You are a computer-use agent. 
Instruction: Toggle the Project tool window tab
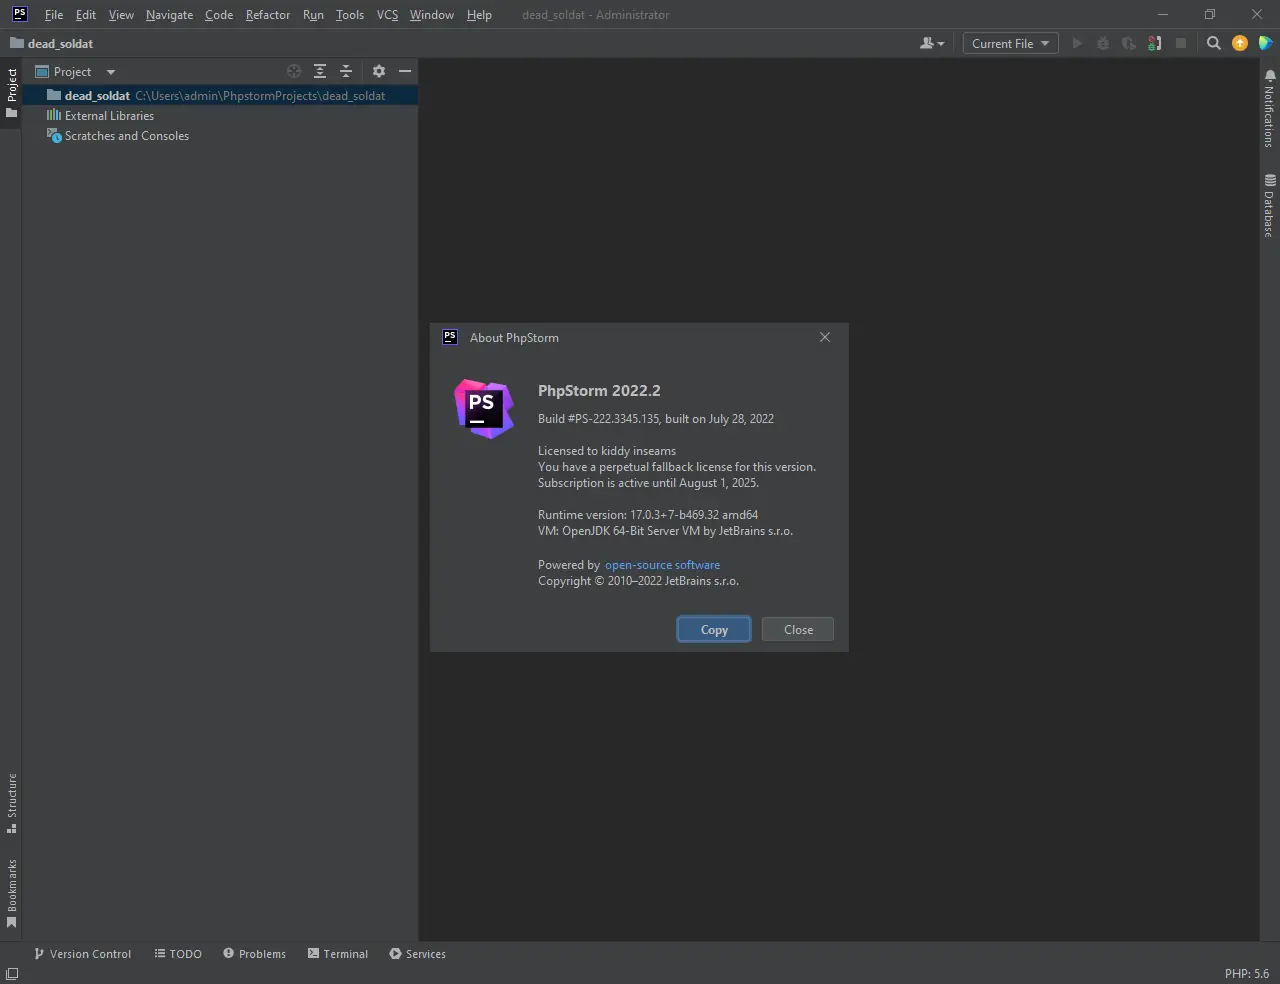(x=11, y=93)
